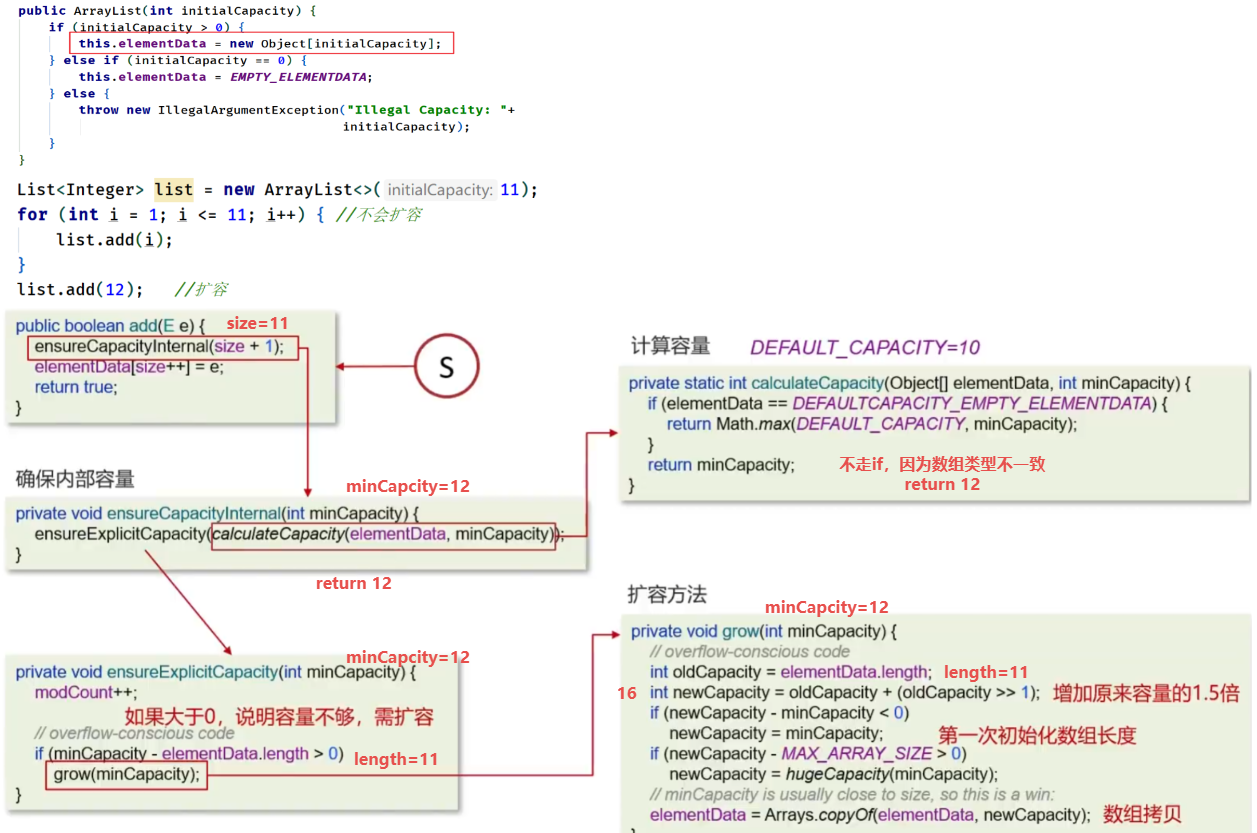The image size is (1257, 833).
Task: Select the boxed calculateCapacity(elementData, minCapacity) call
Action: tap(382, 534)
